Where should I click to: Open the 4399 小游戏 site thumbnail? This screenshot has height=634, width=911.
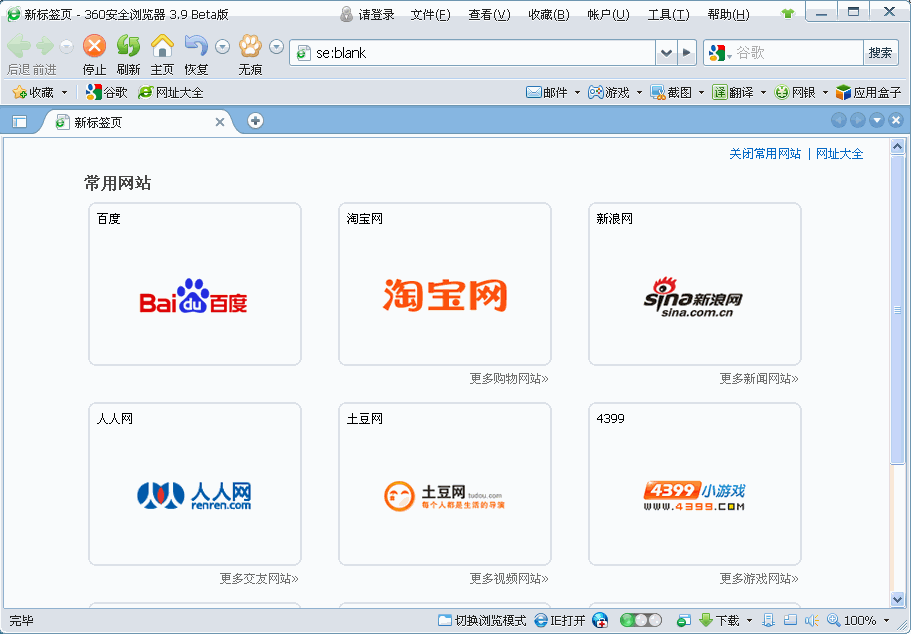pyautogui.click(x=695, y=484)
